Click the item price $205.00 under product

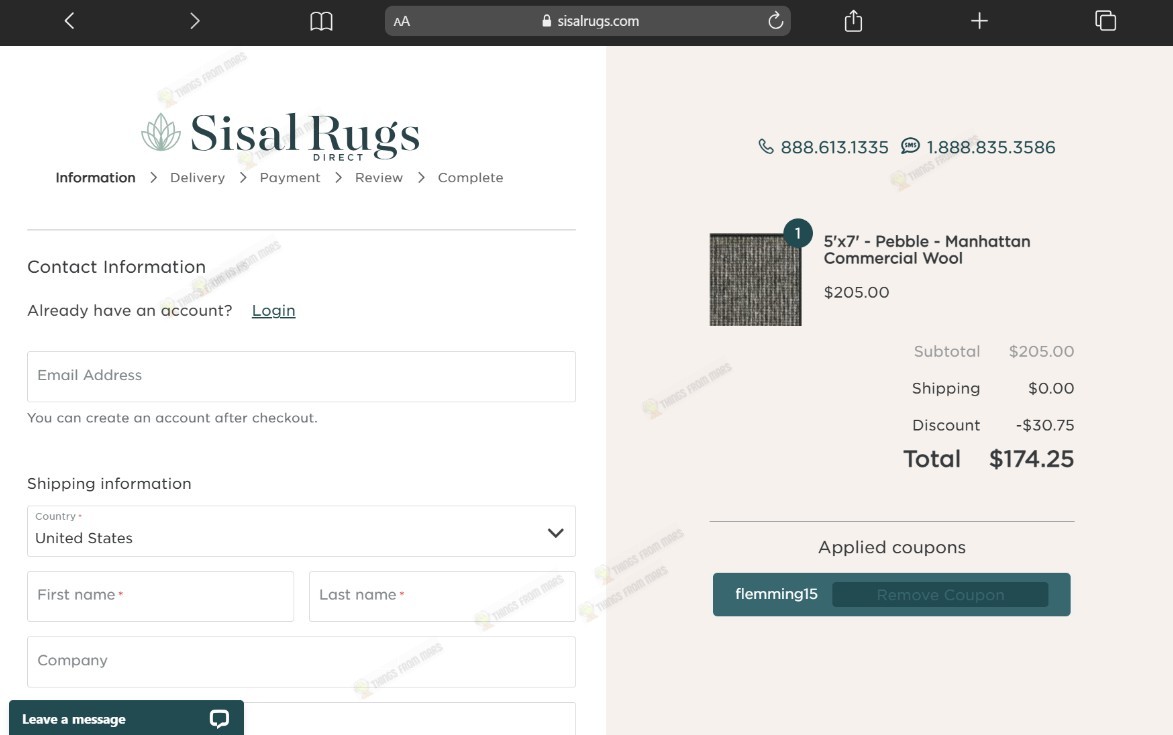857,292
